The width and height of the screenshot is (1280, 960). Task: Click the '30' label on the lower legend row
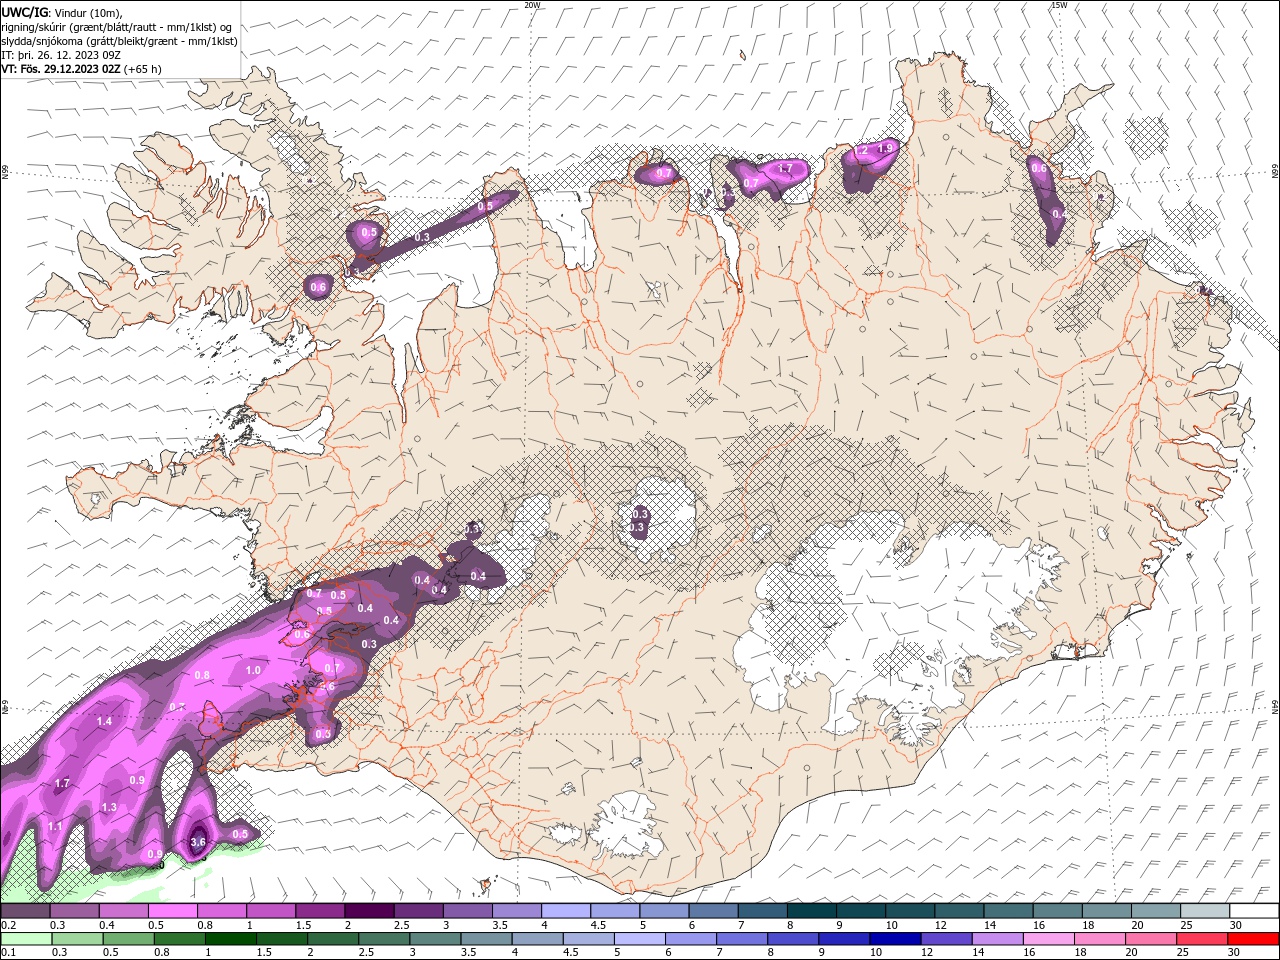tap(1236, 953)
